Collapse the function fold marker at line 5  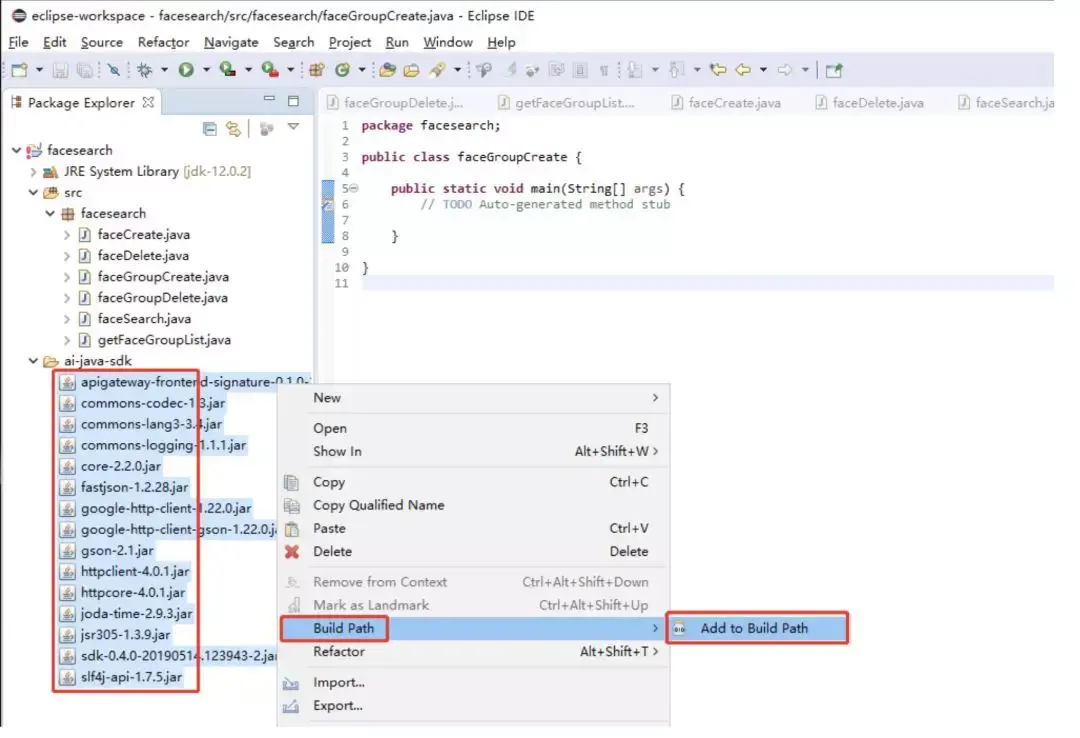click(x=354, y=188)
